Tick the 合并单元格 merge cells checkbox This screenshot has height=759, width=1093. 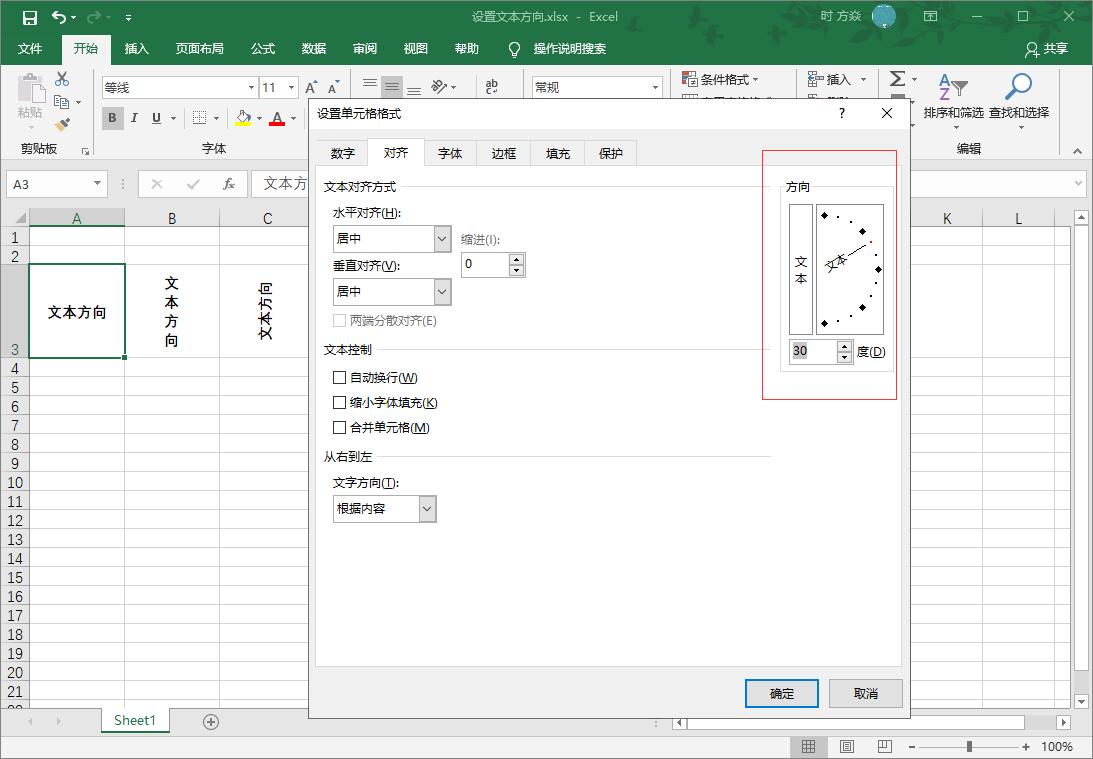click(x=340, y=428)
